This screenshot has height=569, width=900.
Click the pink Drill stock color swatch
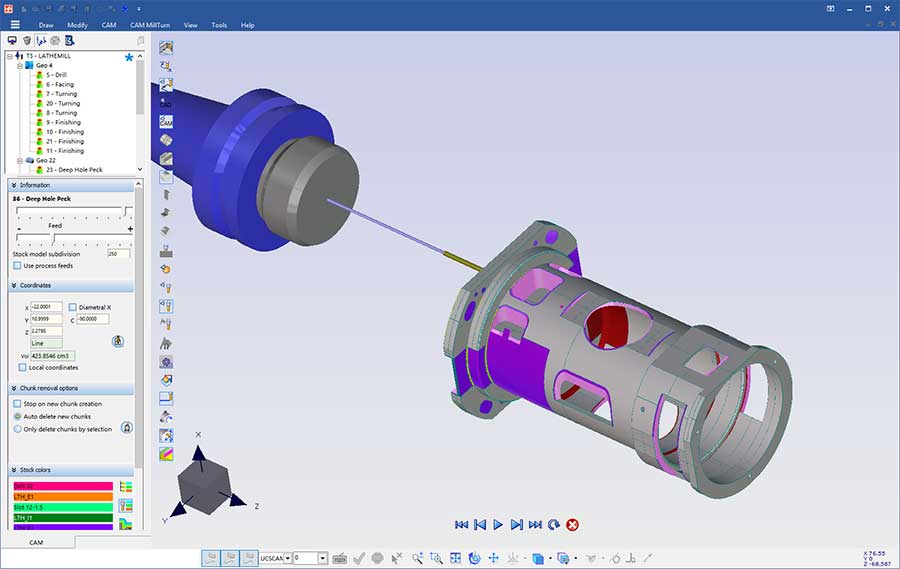tap(62, 486)
